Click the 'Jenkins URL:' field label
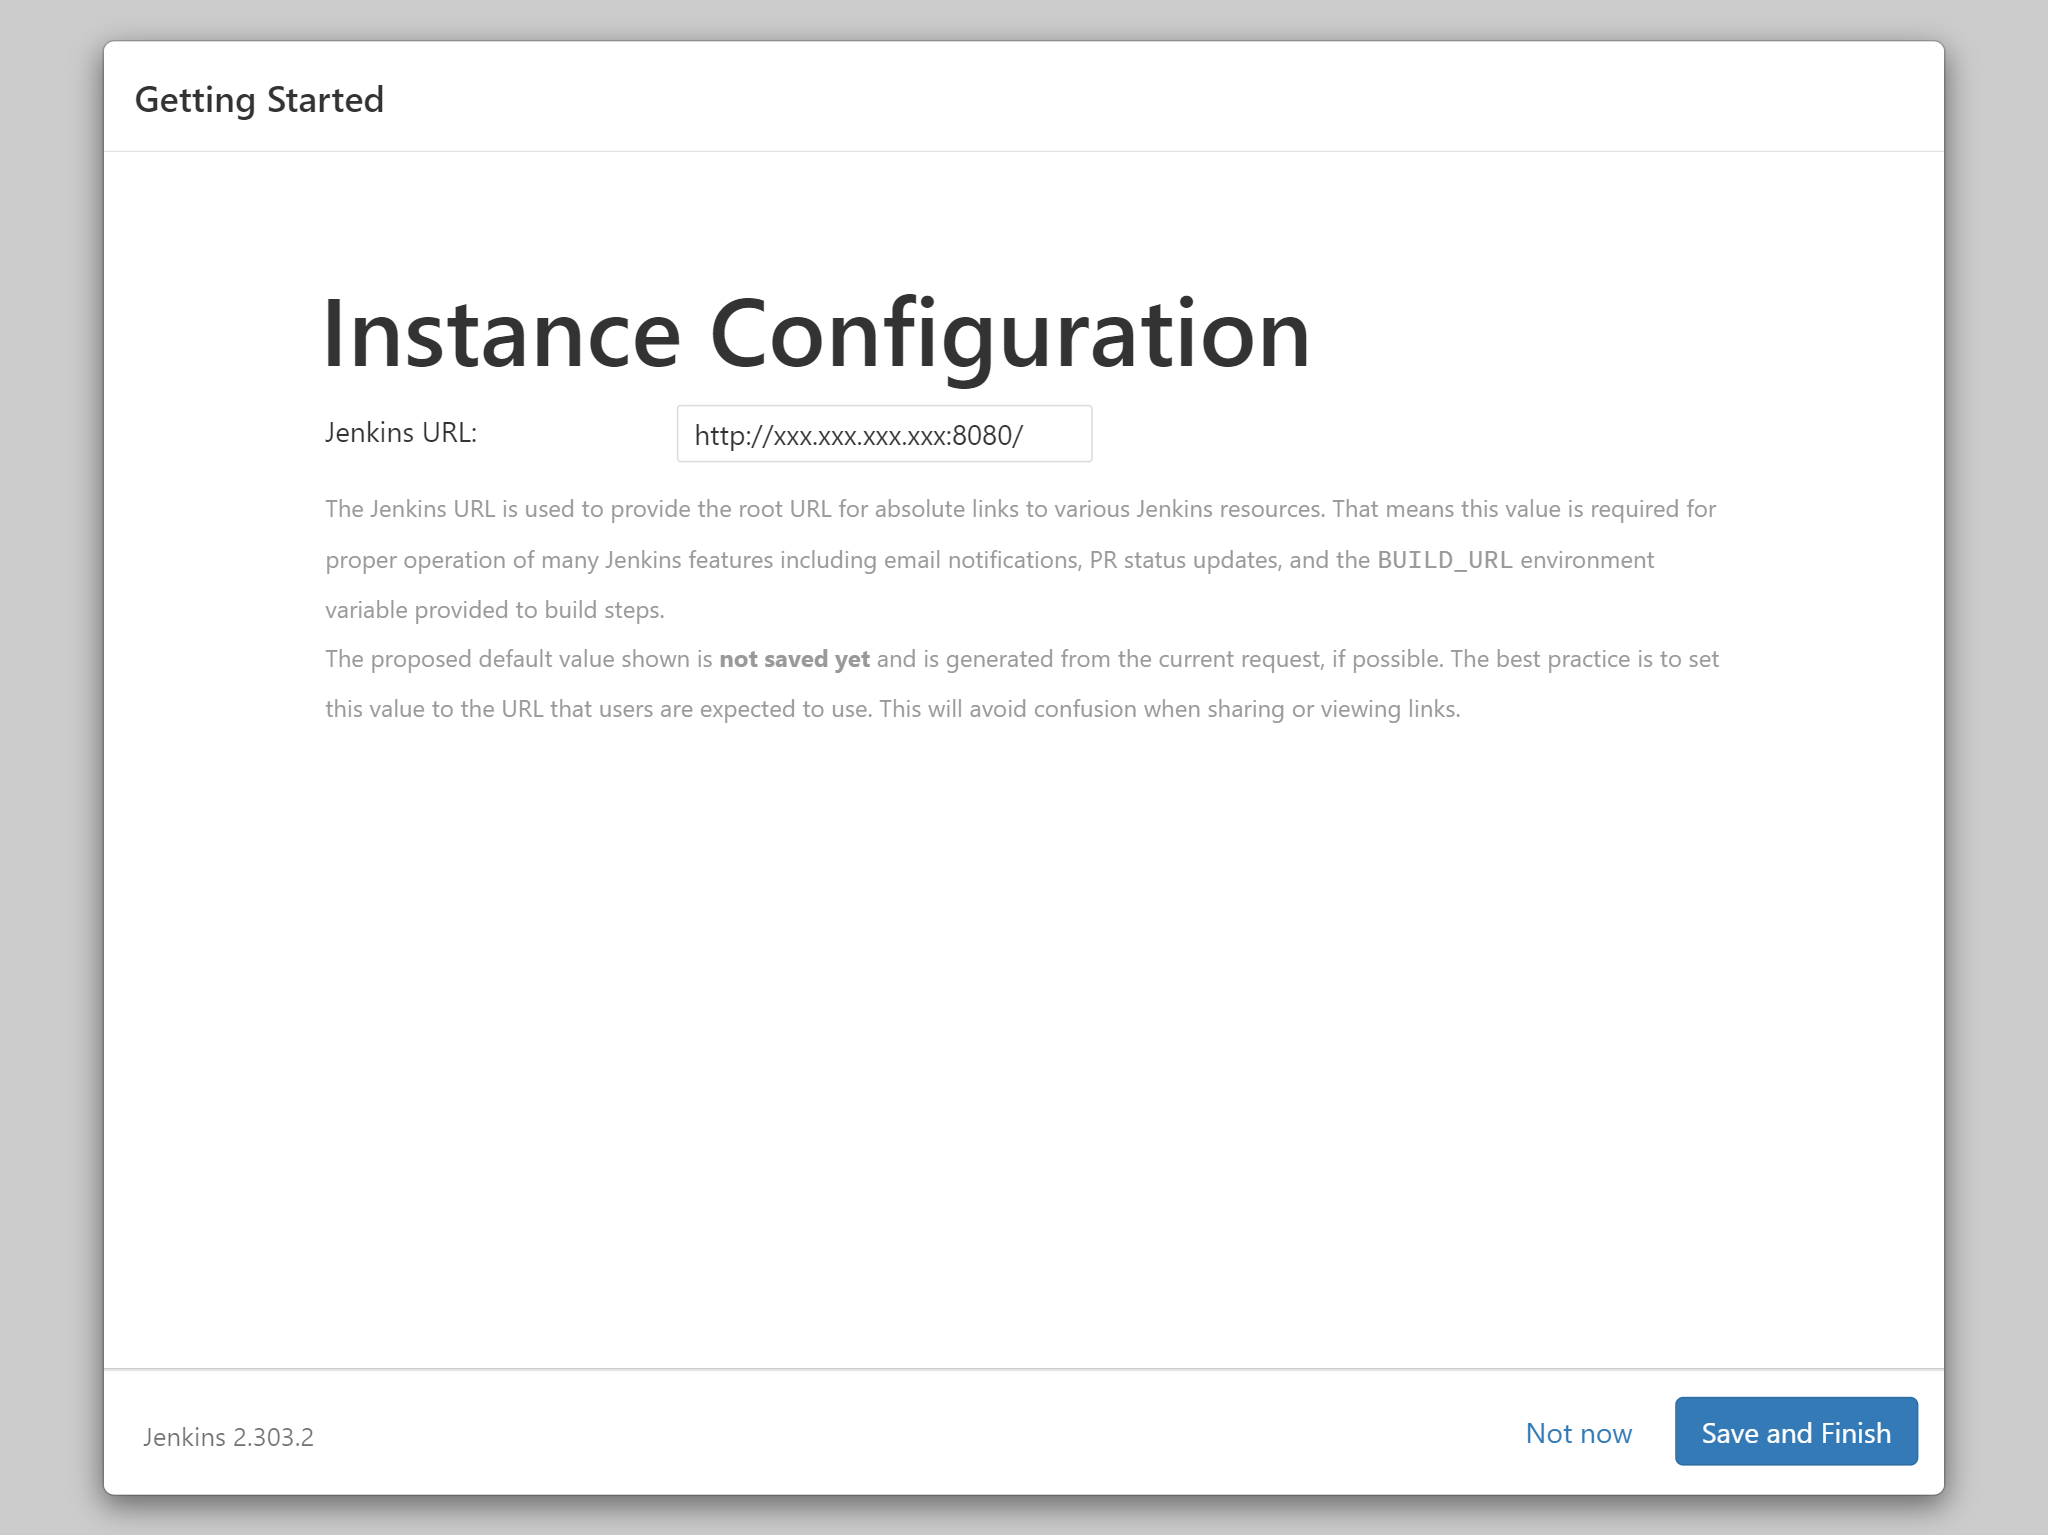 pos(401,433)
